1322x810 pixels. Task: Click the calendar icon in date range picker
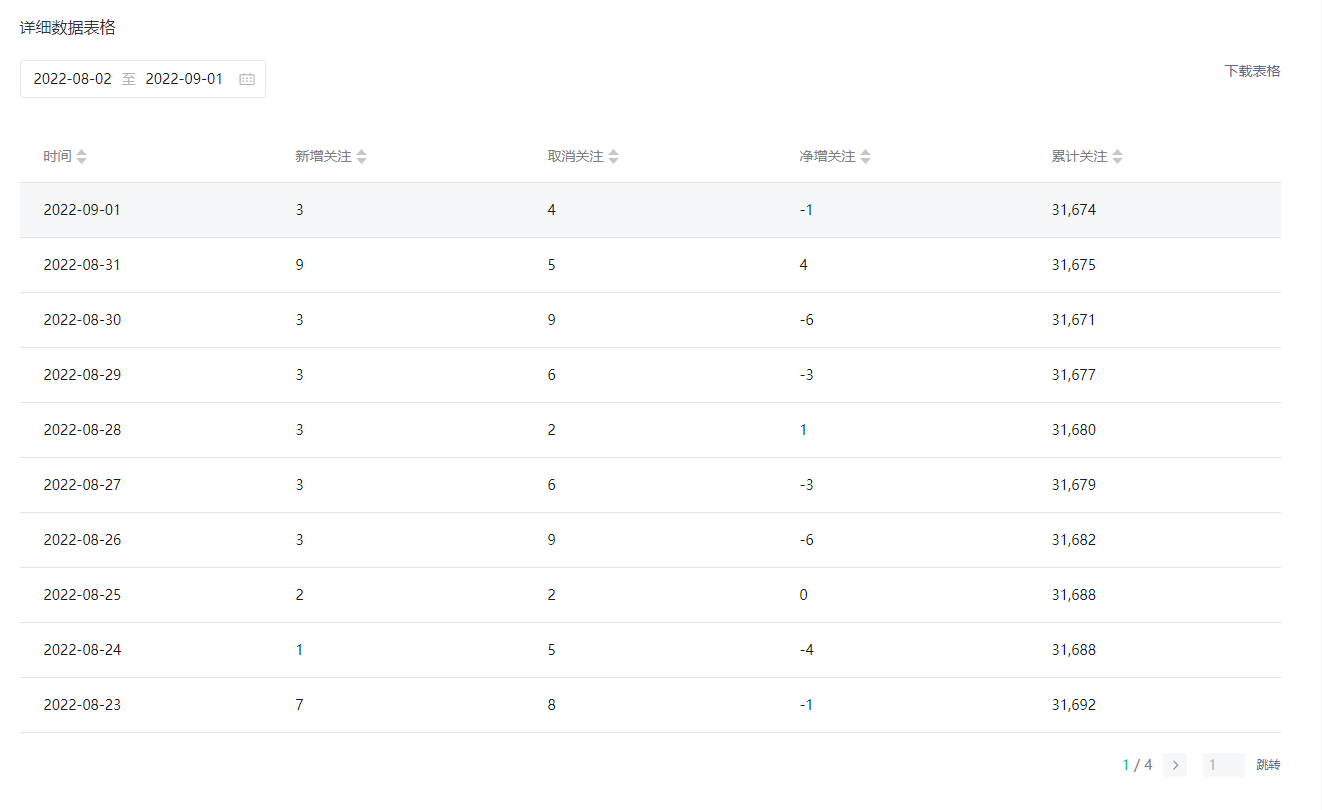pos(247,79)
